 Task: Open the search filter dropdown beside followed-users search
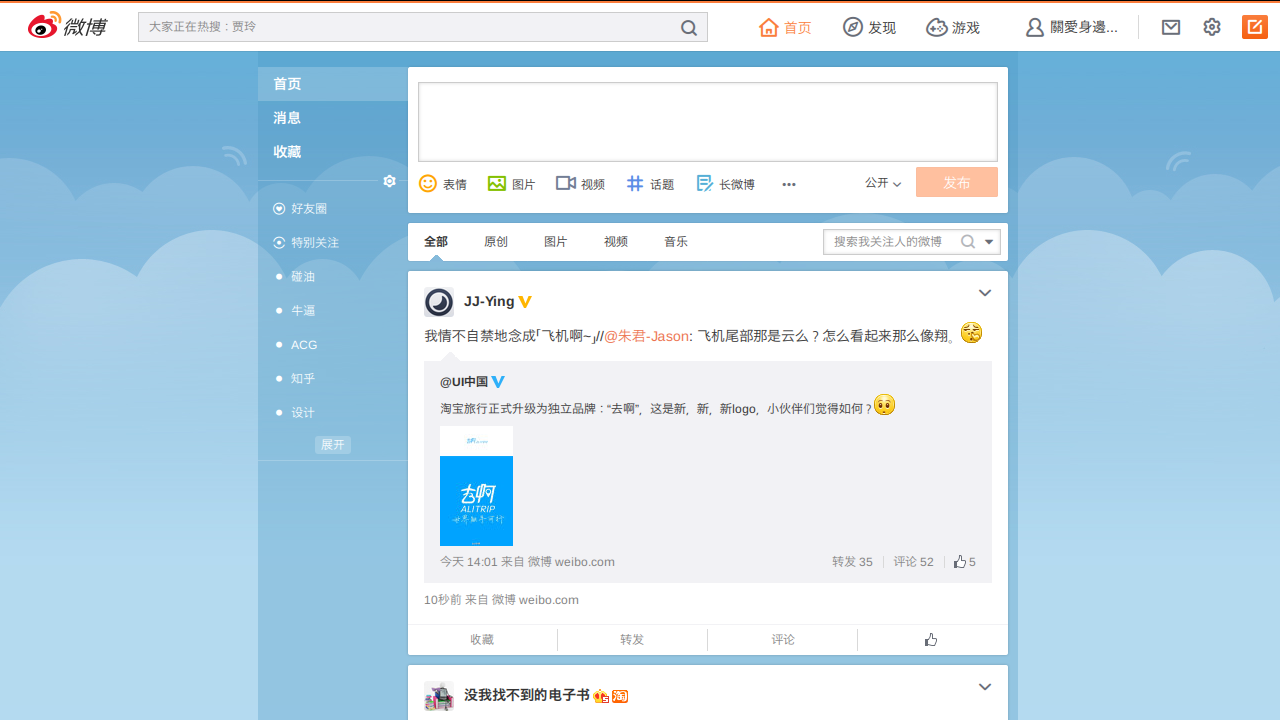point(986,241)
